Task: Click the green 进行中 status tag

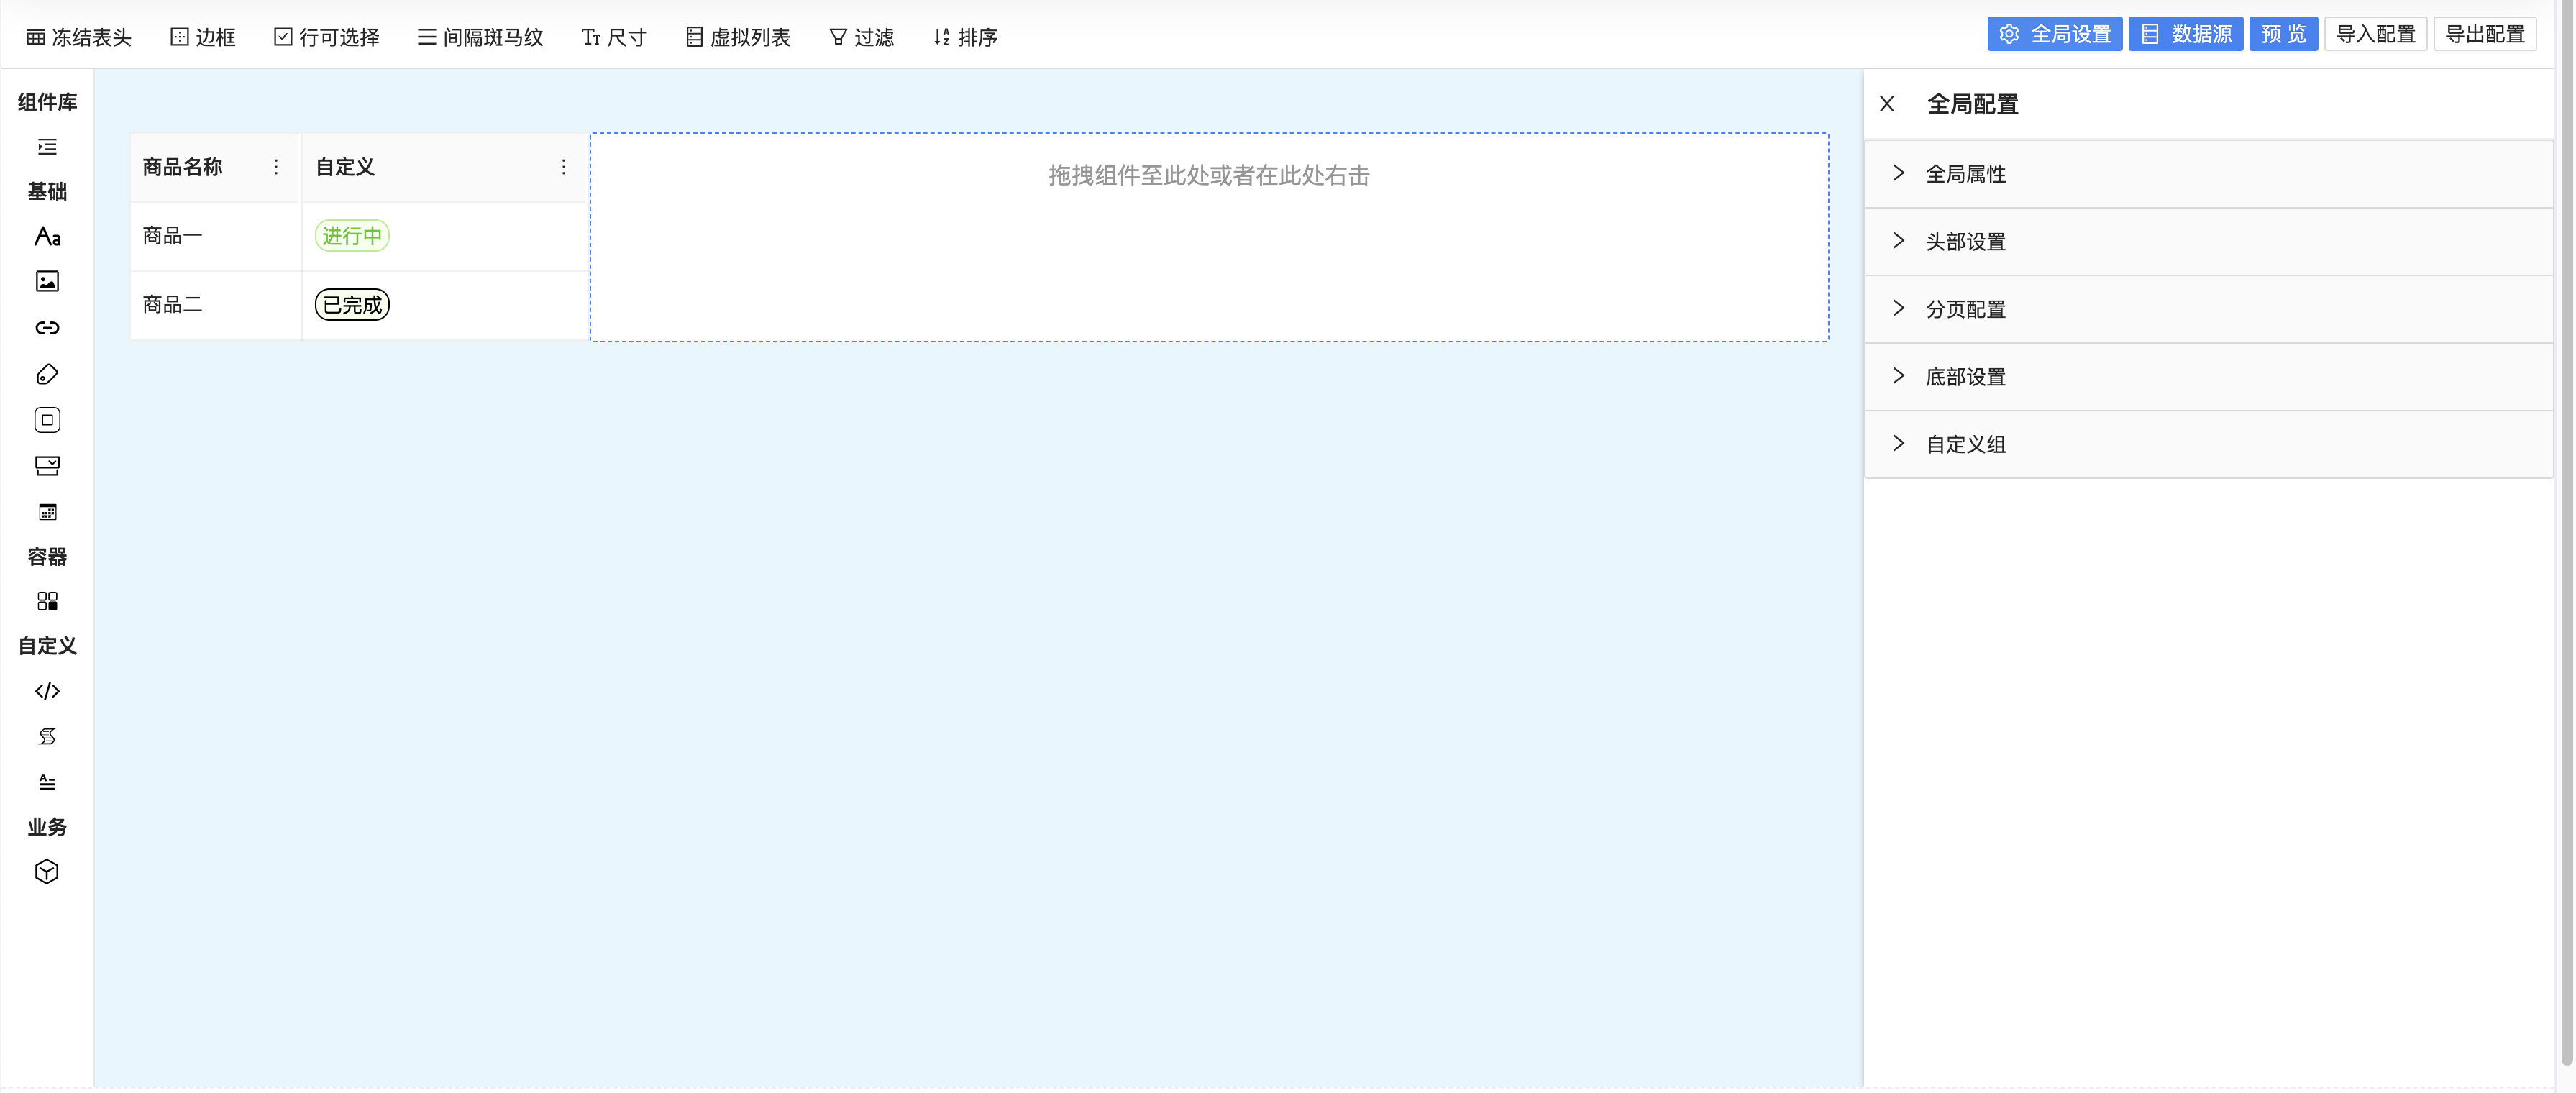Action: (x=351, y=236)
